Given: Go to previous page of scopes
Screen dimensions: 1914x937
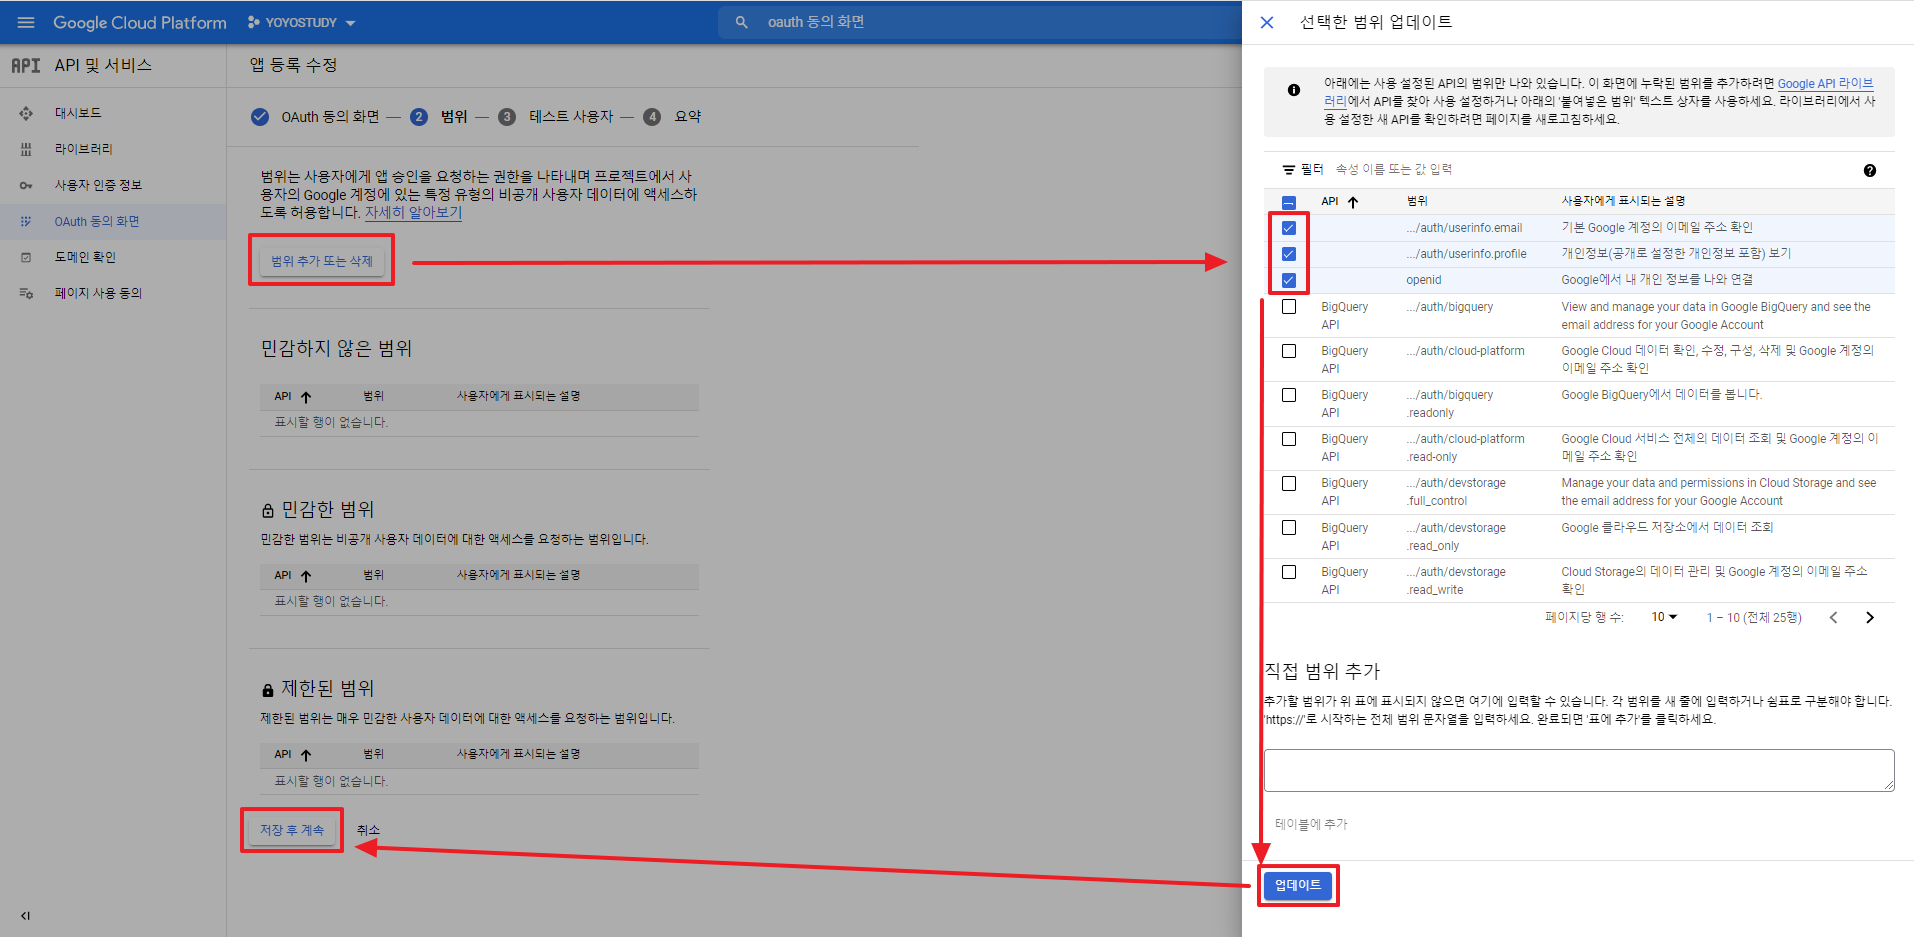Looking at the screenshot, I should coord(1833,617).
